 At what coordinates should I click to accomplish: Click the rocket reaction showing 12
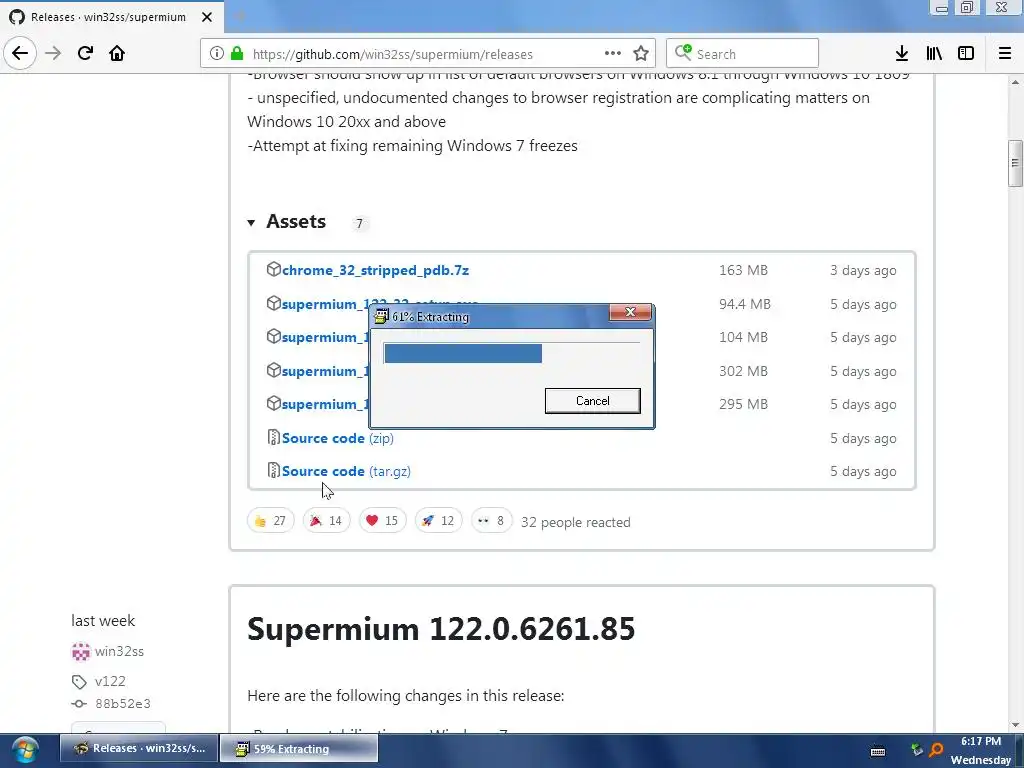(438, 520)
